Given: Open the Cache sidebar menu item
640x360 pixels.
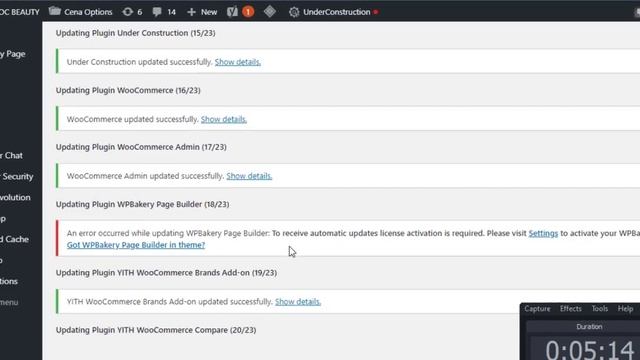Looking at the screenshot, I should [x=14, y=239].
